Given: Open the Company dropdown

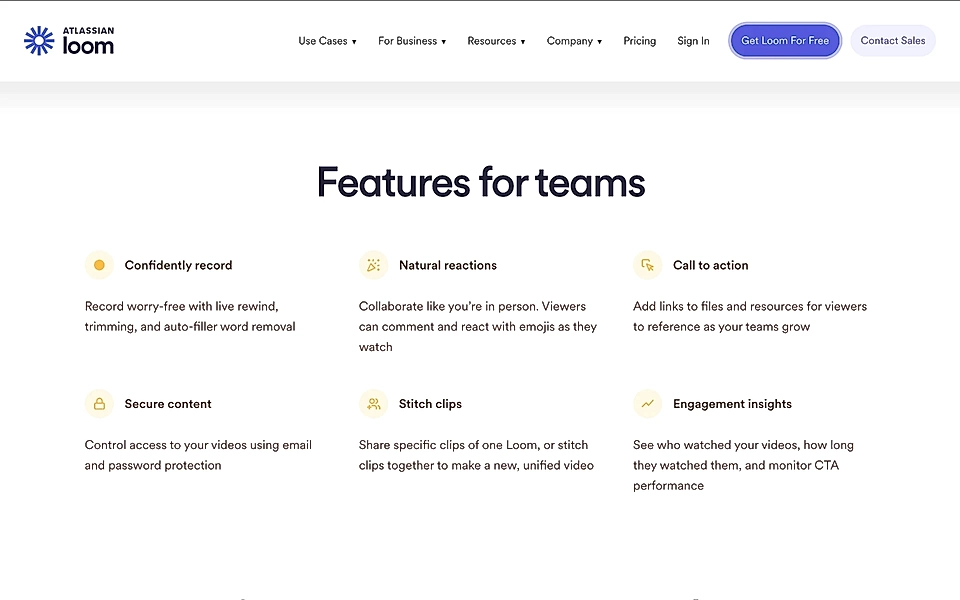Looking at the screenshot, I should point(574,41).
